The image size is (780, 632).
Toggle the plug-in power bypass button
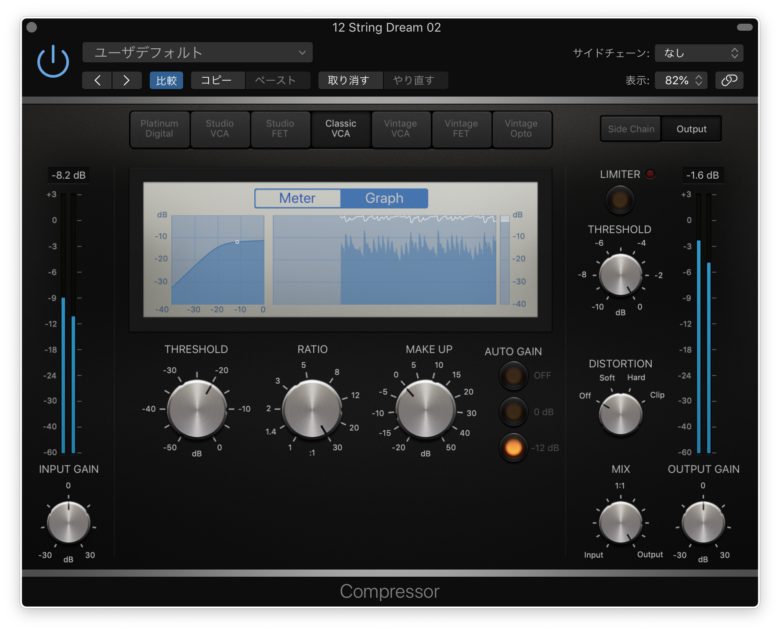click(53, 62)
